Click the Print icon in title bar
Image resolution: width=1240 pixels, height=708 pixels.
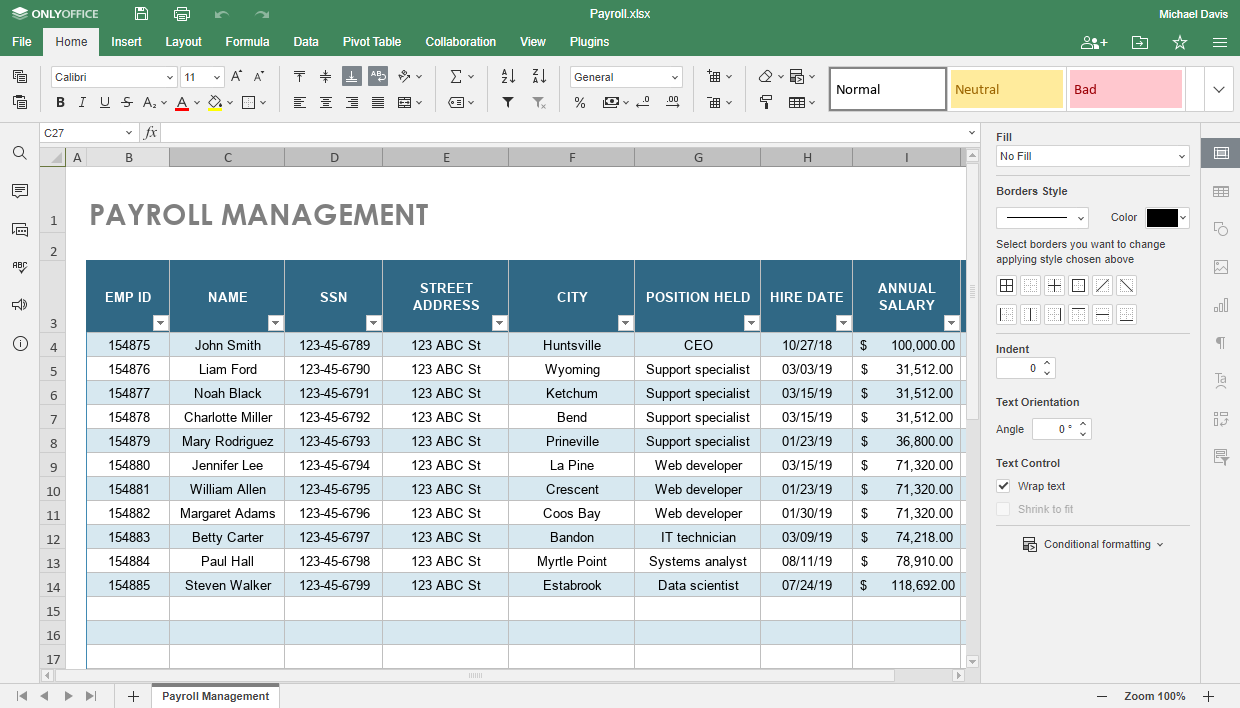click(x=181, y=14)
